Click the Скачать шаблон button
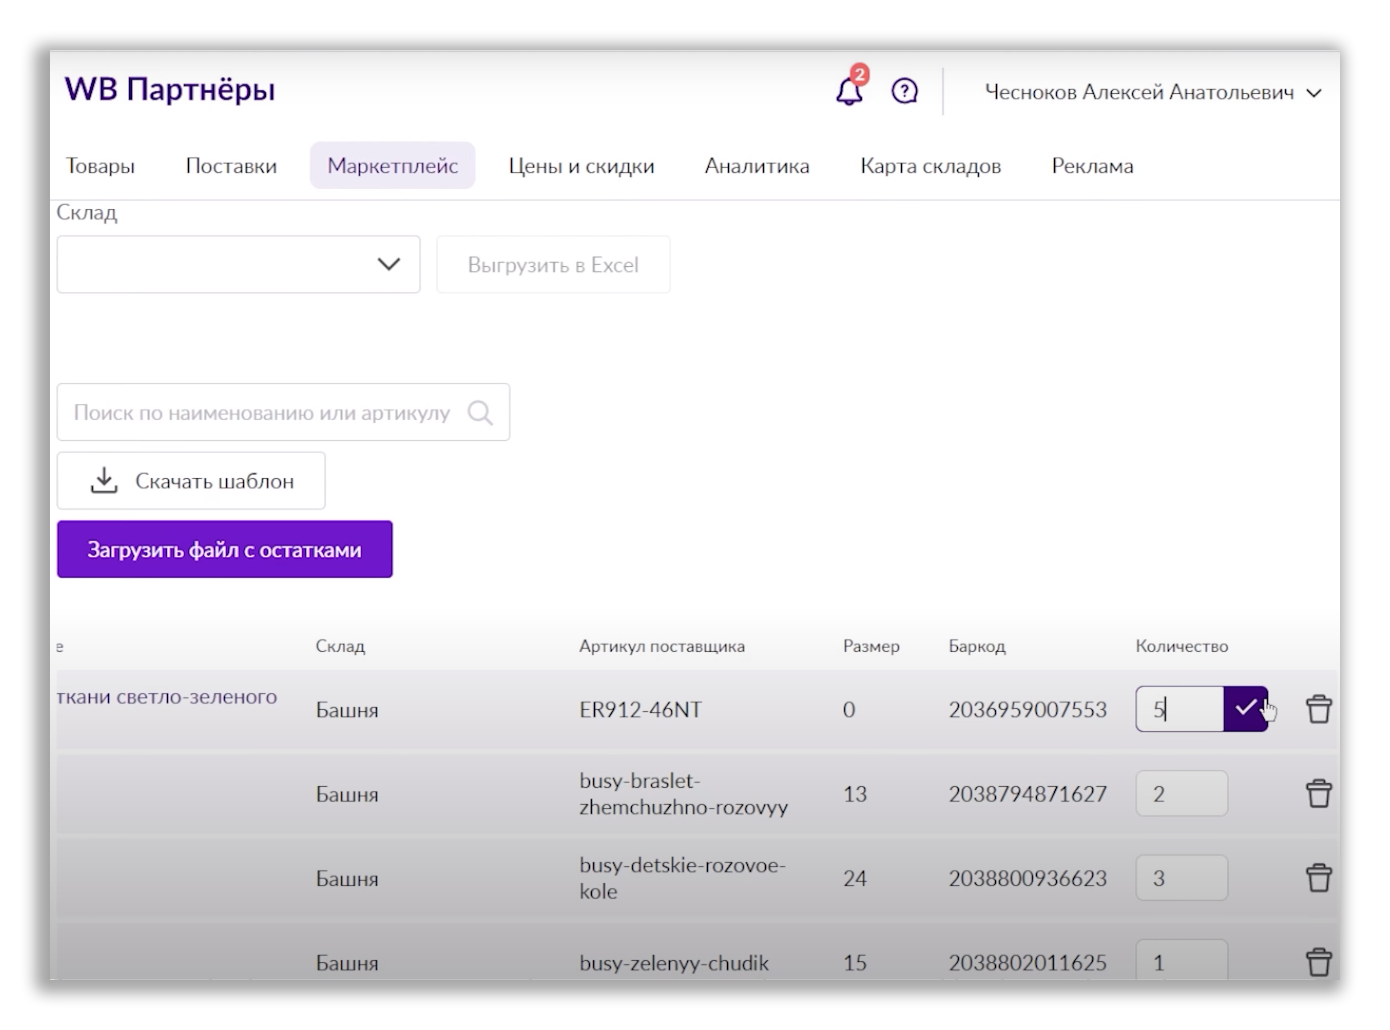 click(191, 480)
